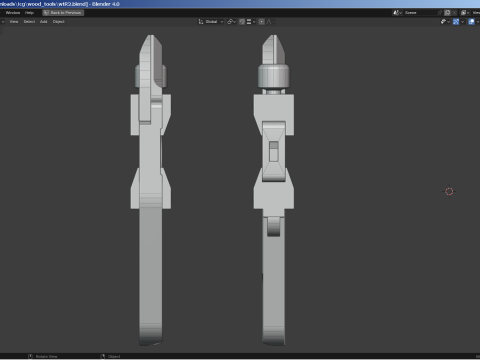
Task: Open the Window menu
Action: coord(13,13)
